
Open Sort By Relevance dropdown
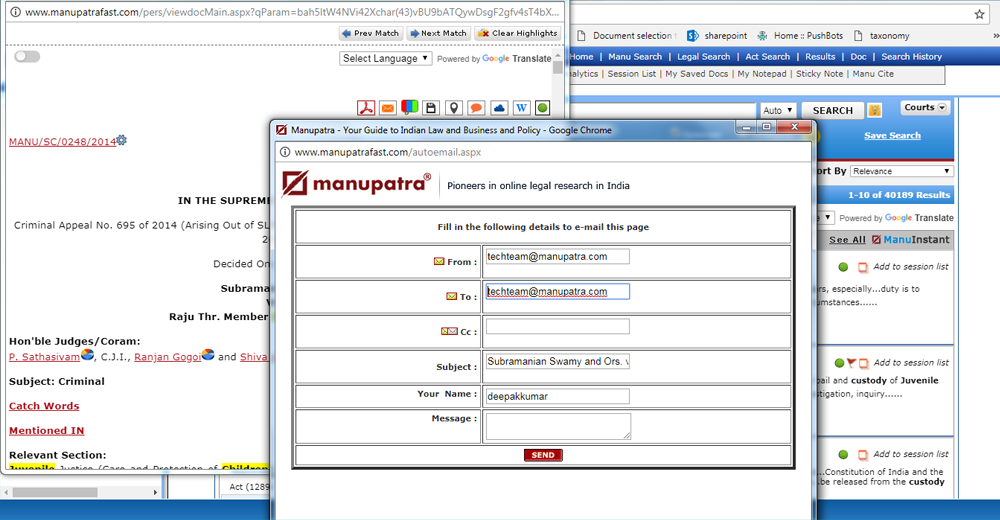902,171
